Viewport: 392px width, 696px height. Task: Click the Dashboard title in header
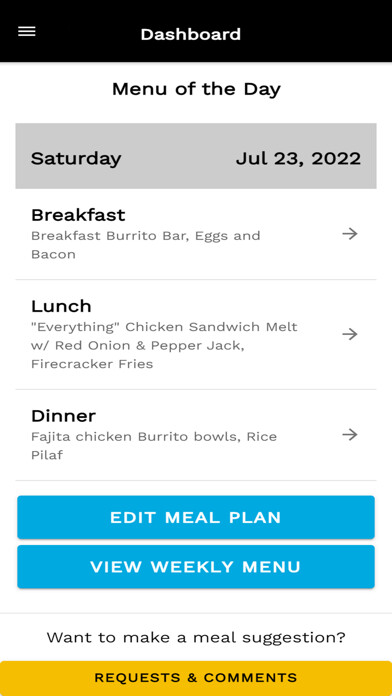coord(191,34)
